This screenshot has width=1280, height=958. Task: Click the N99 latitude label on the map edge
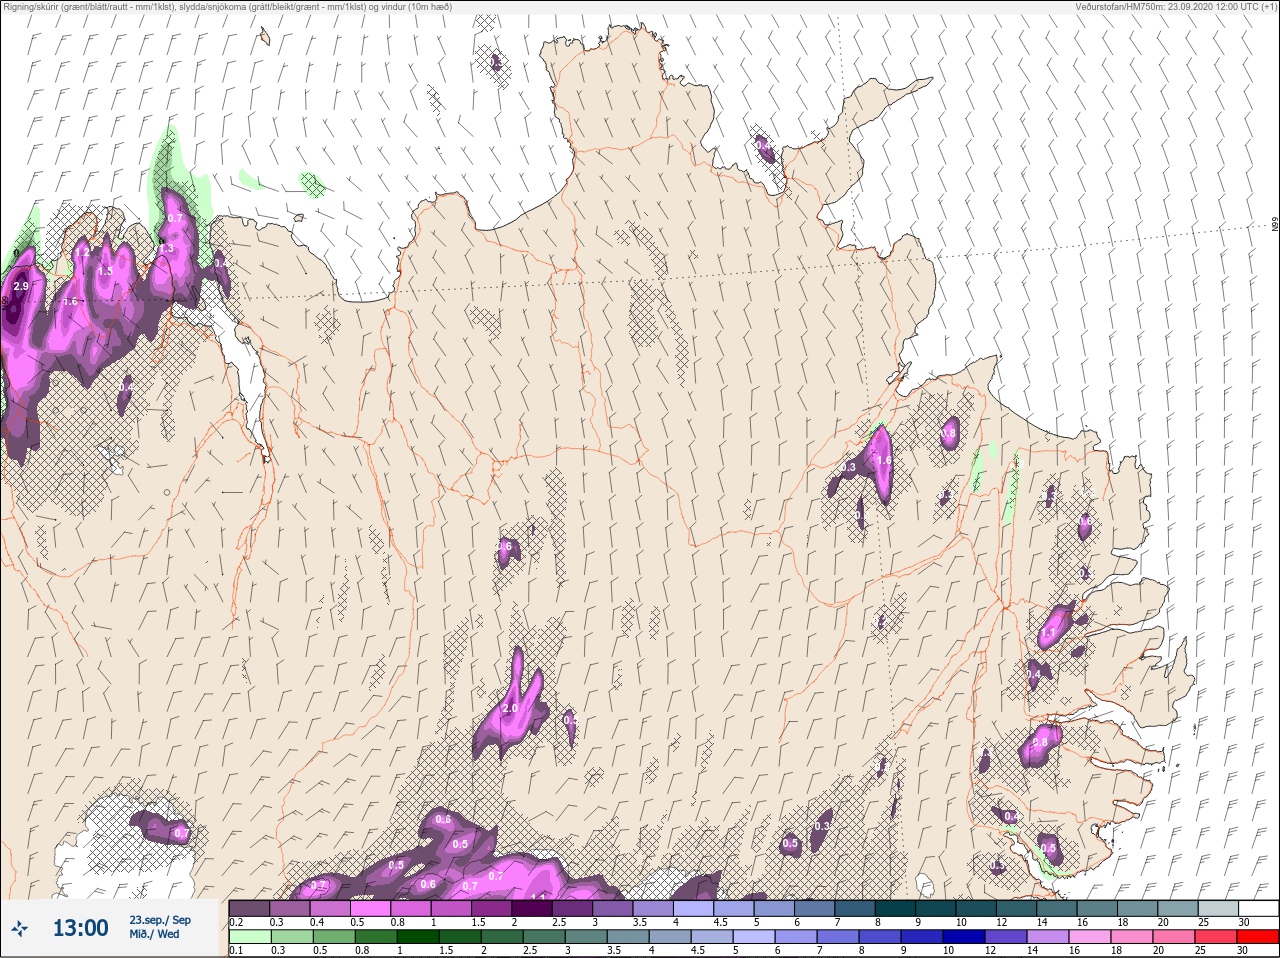(1274, 225)
